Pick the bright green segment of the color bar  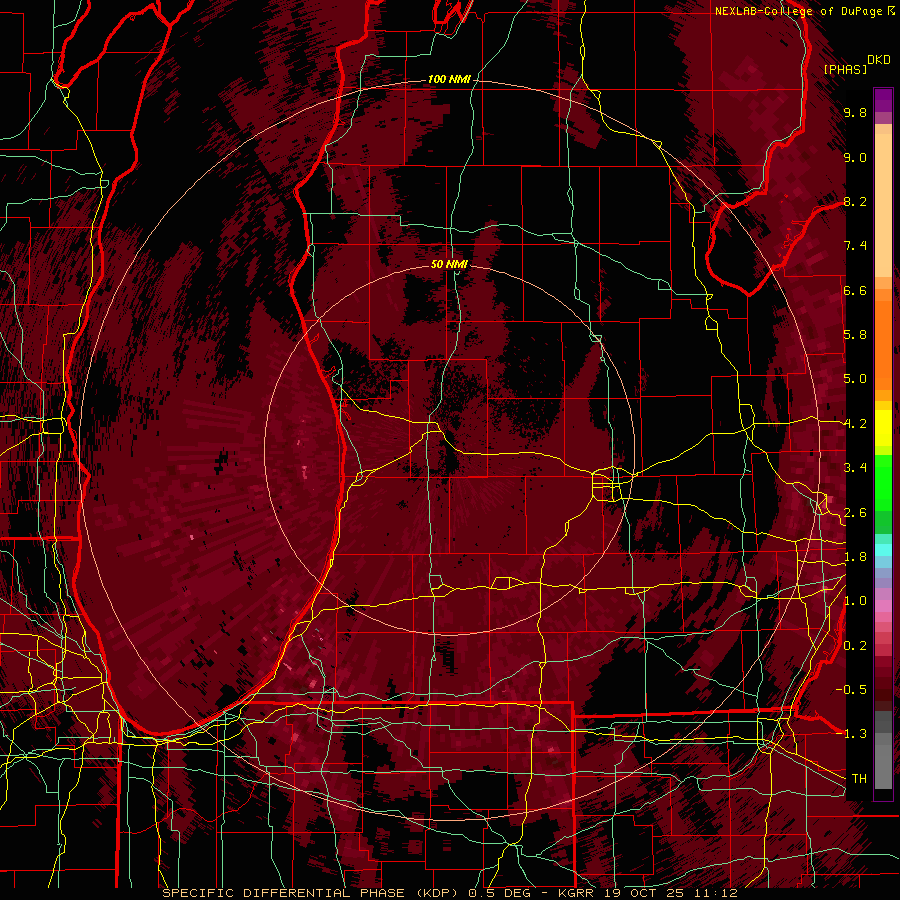pos(883,482)
